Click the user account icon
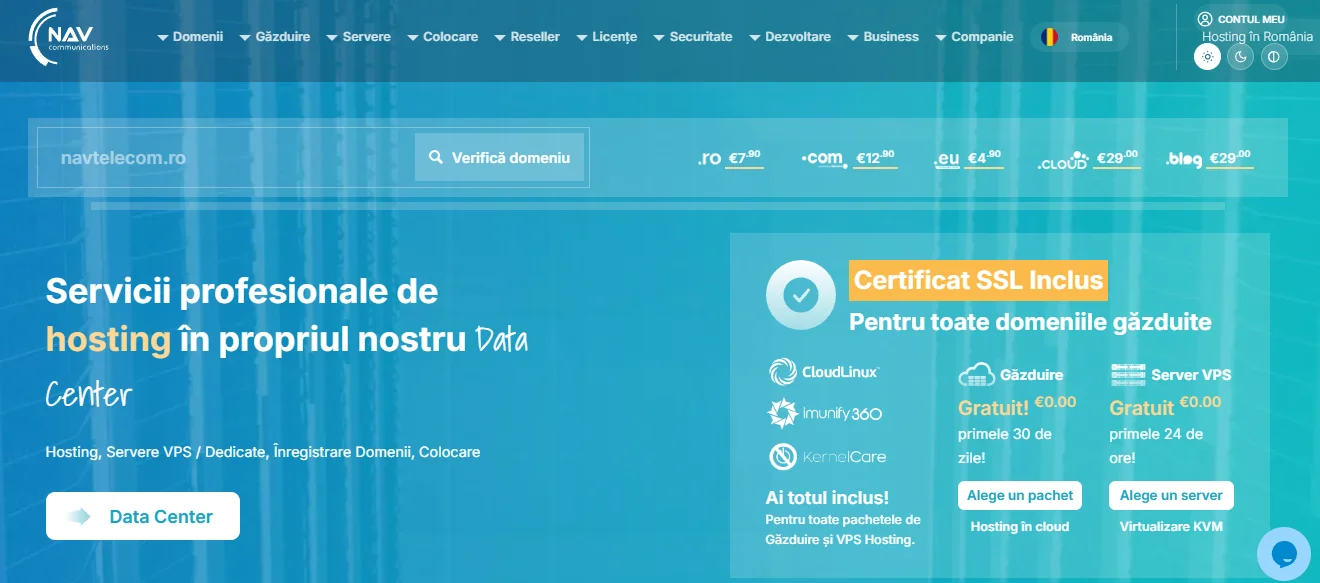1320x583 pixels. click(x=1205, y=19)
